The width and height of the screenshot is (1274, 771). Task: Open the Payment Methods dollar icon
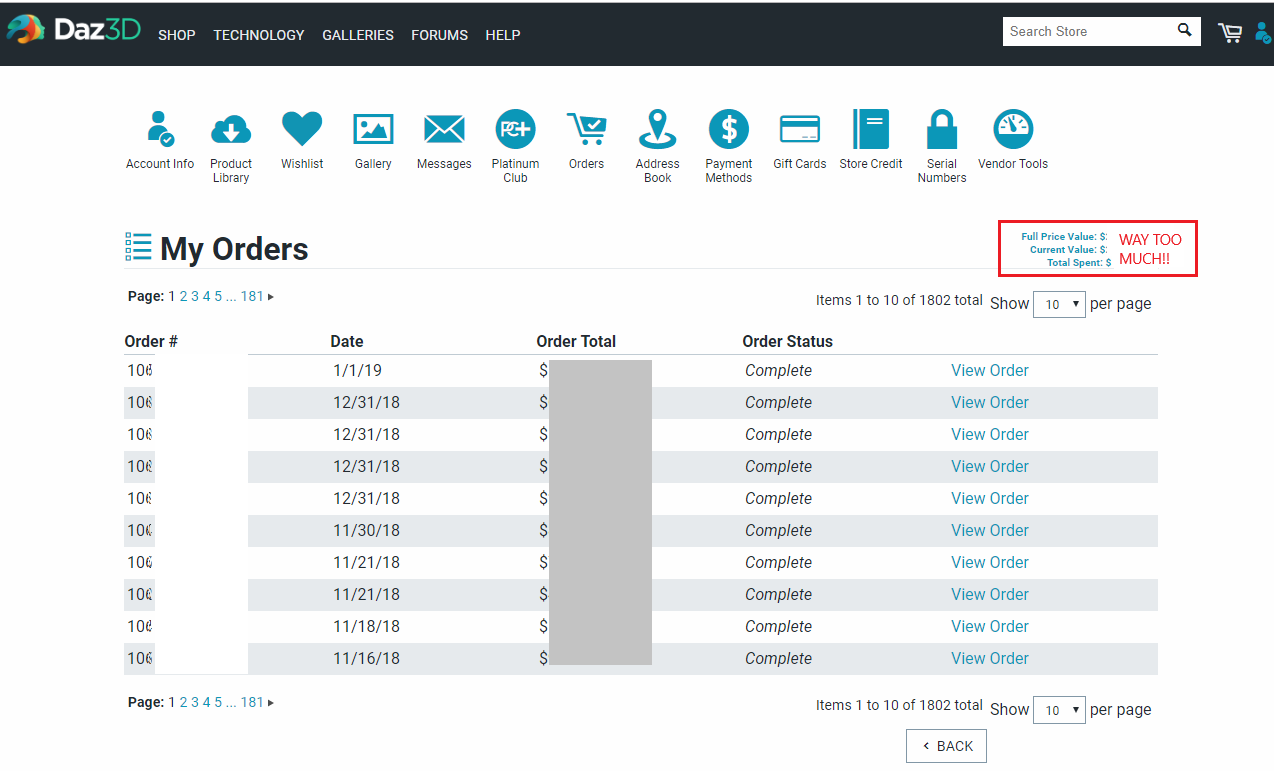pyautogui.click(x=729, y=129)
